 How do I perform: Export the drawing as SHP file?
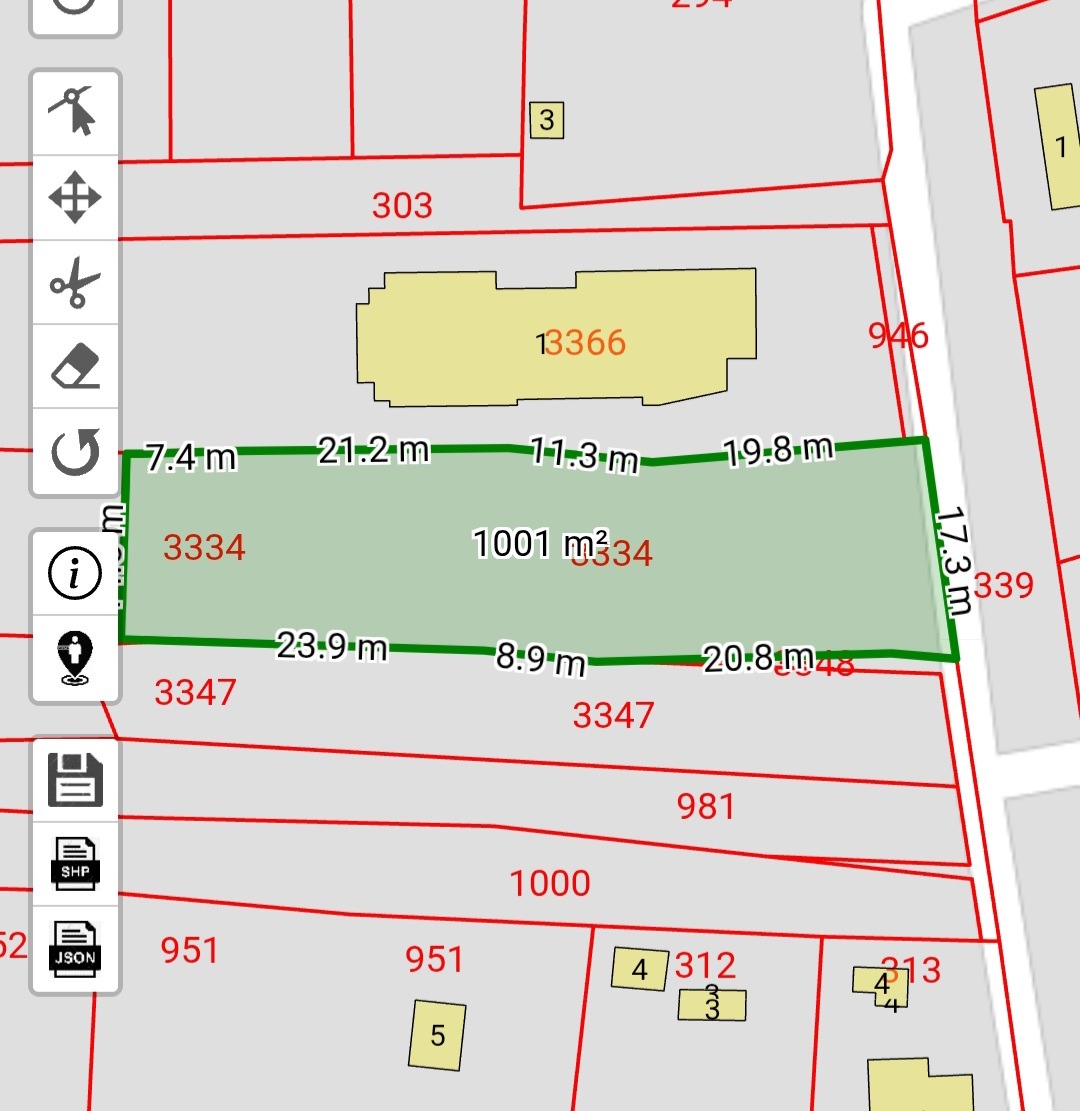click(76, 864)
